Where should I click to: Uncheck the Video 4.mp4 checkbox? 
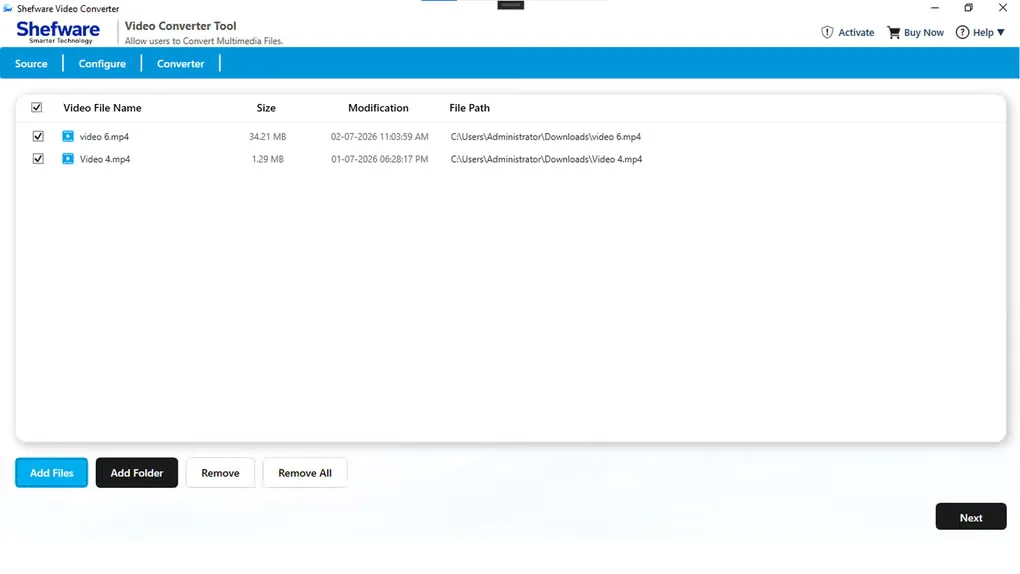38,159
